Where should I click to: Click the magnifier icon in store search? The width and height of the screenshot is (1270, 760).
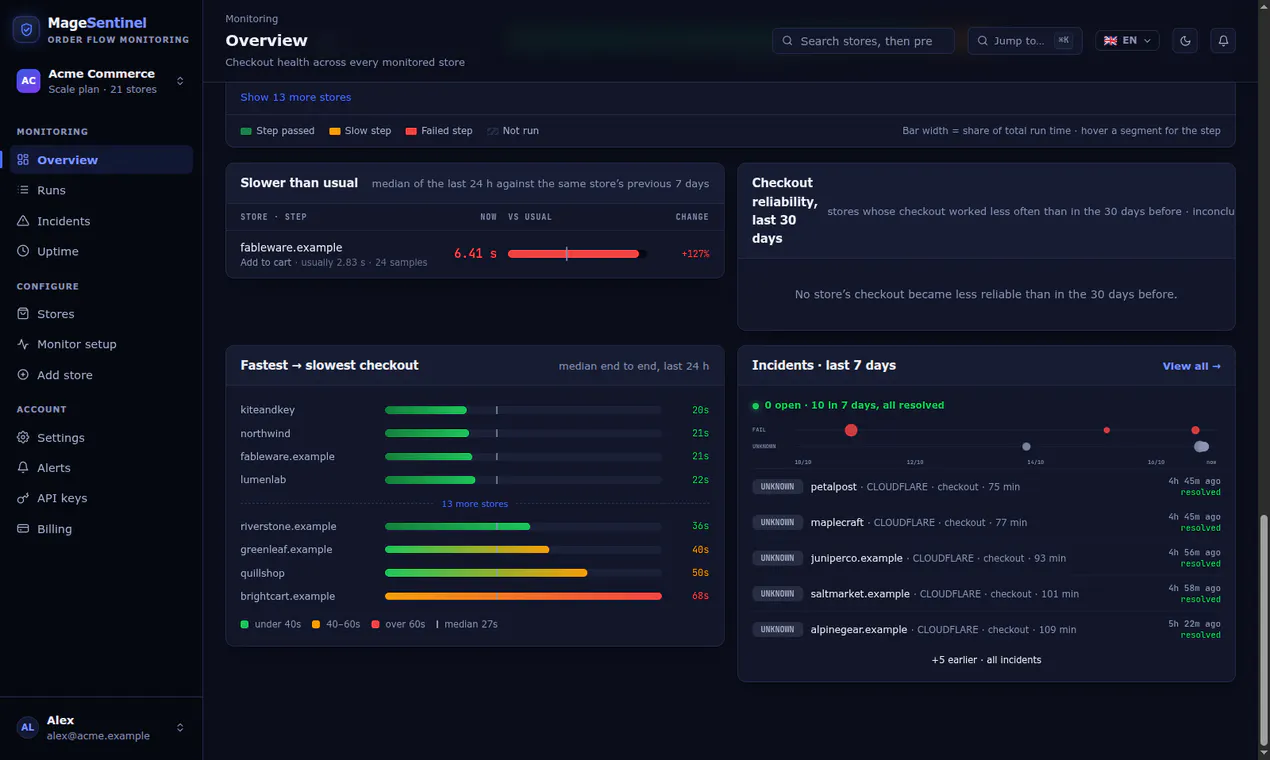788,41
